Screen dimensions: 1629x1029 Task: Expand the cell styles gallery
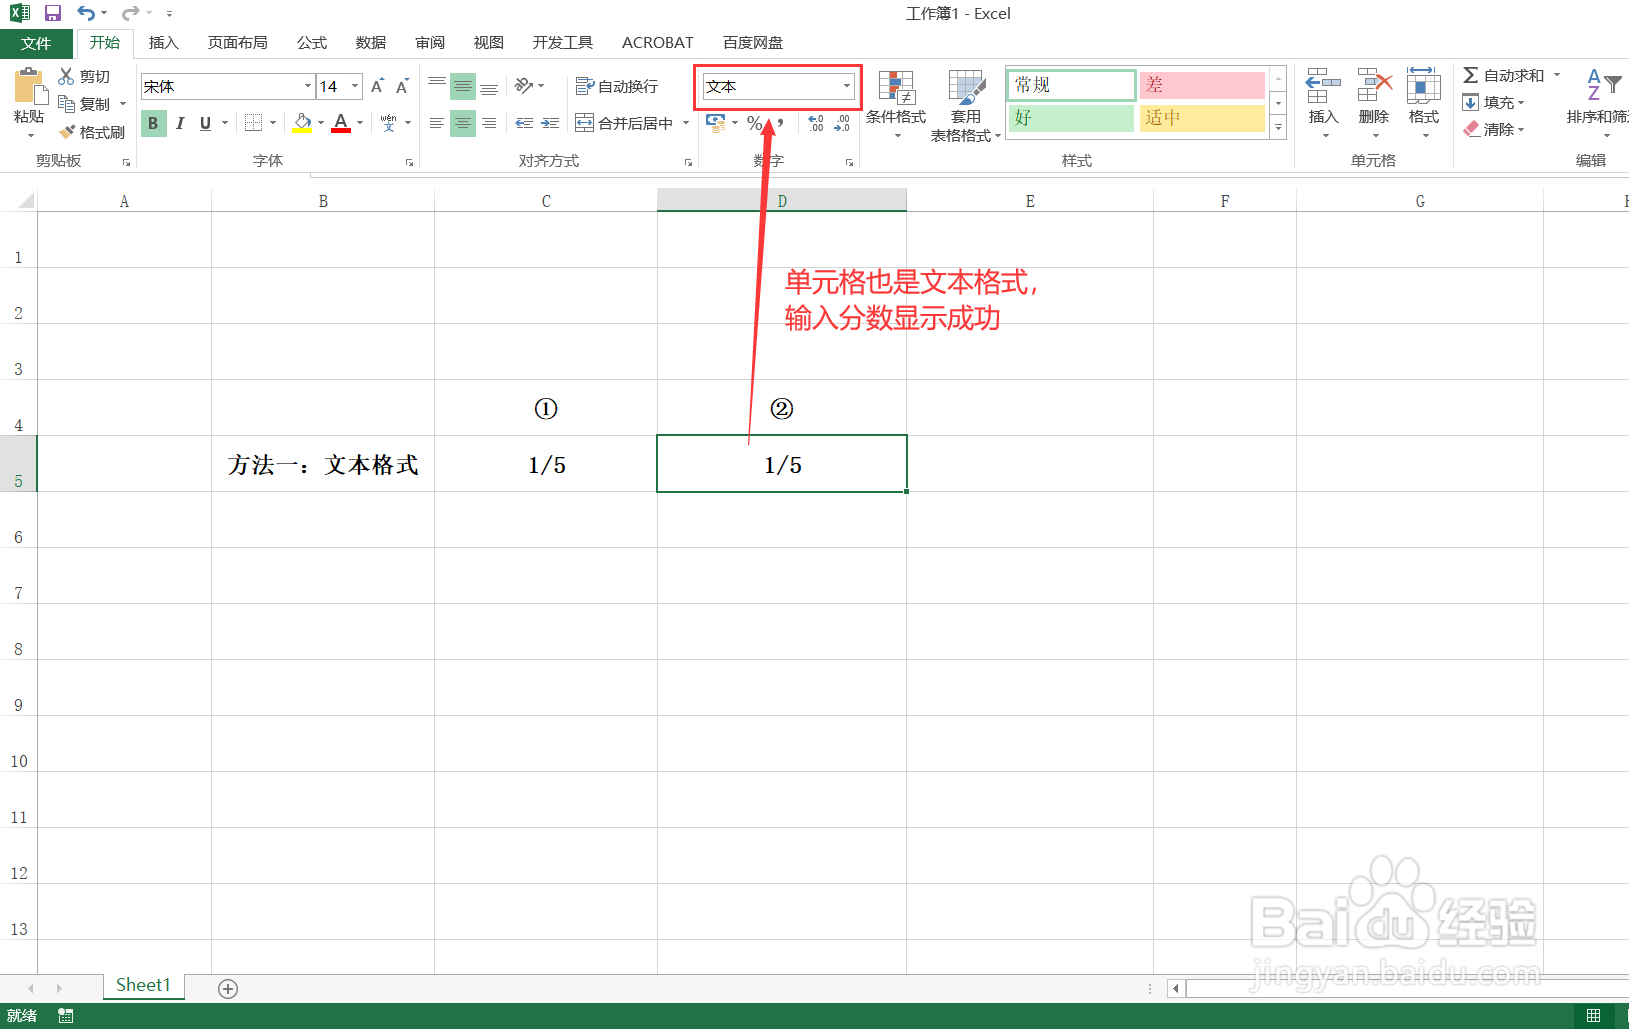coord(1278,127)
